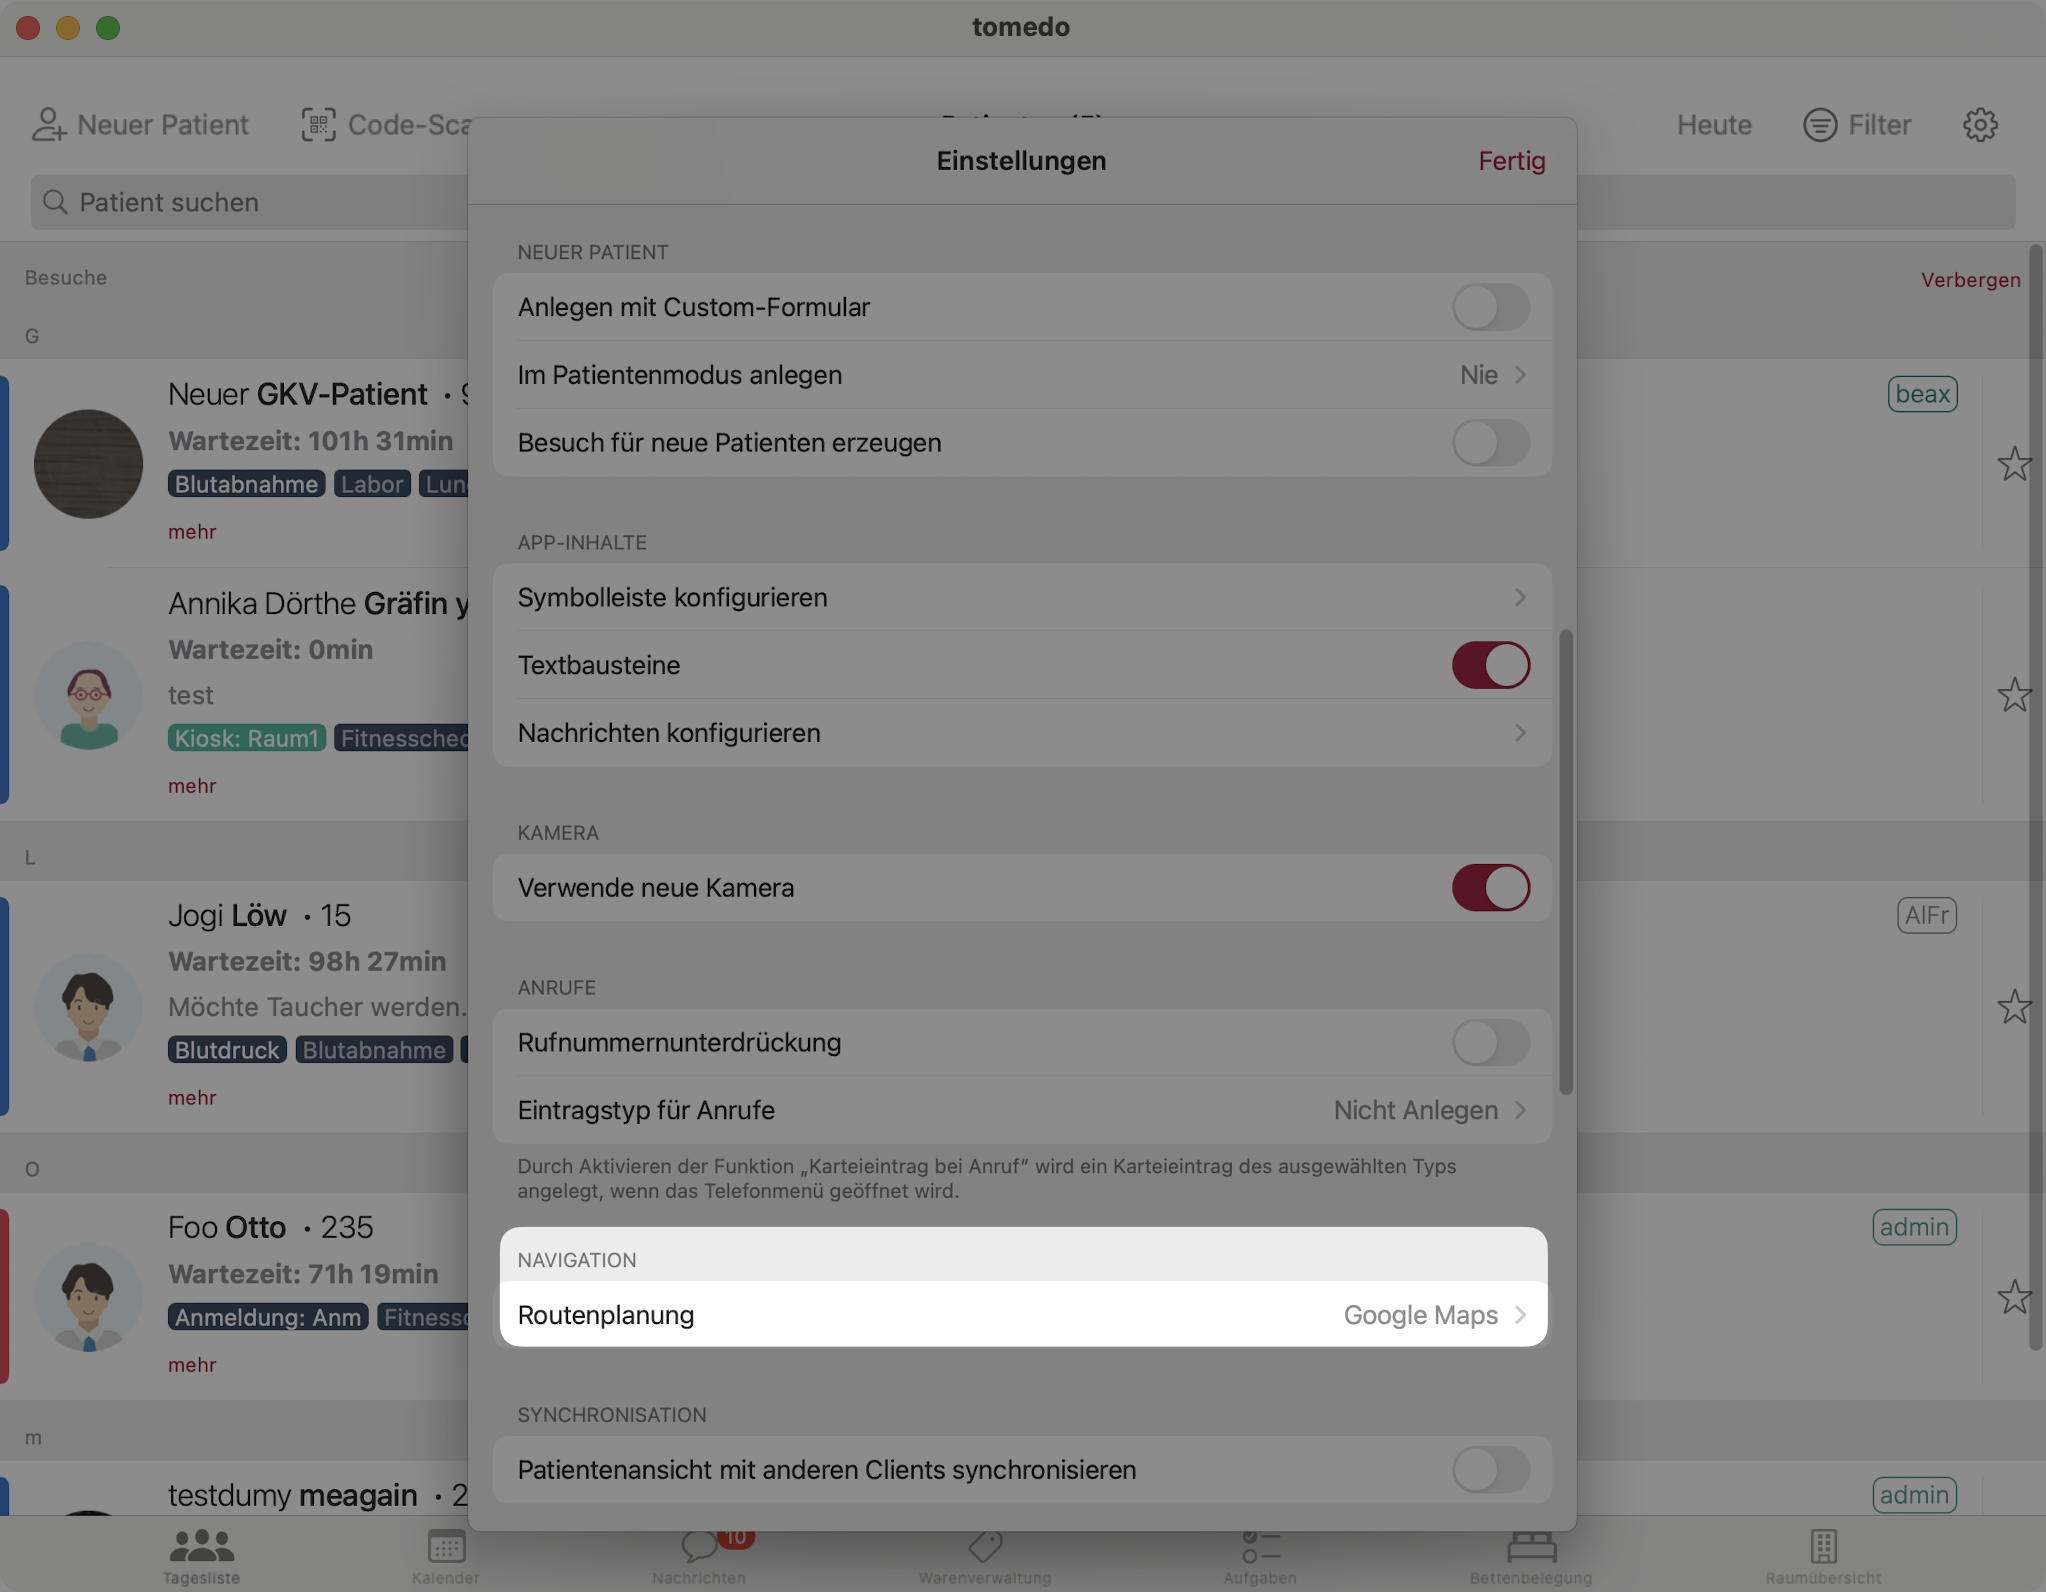Open the Warenverwaltung tag icon
This screenshot has width=2046, height=1592.
point(985,1546)
